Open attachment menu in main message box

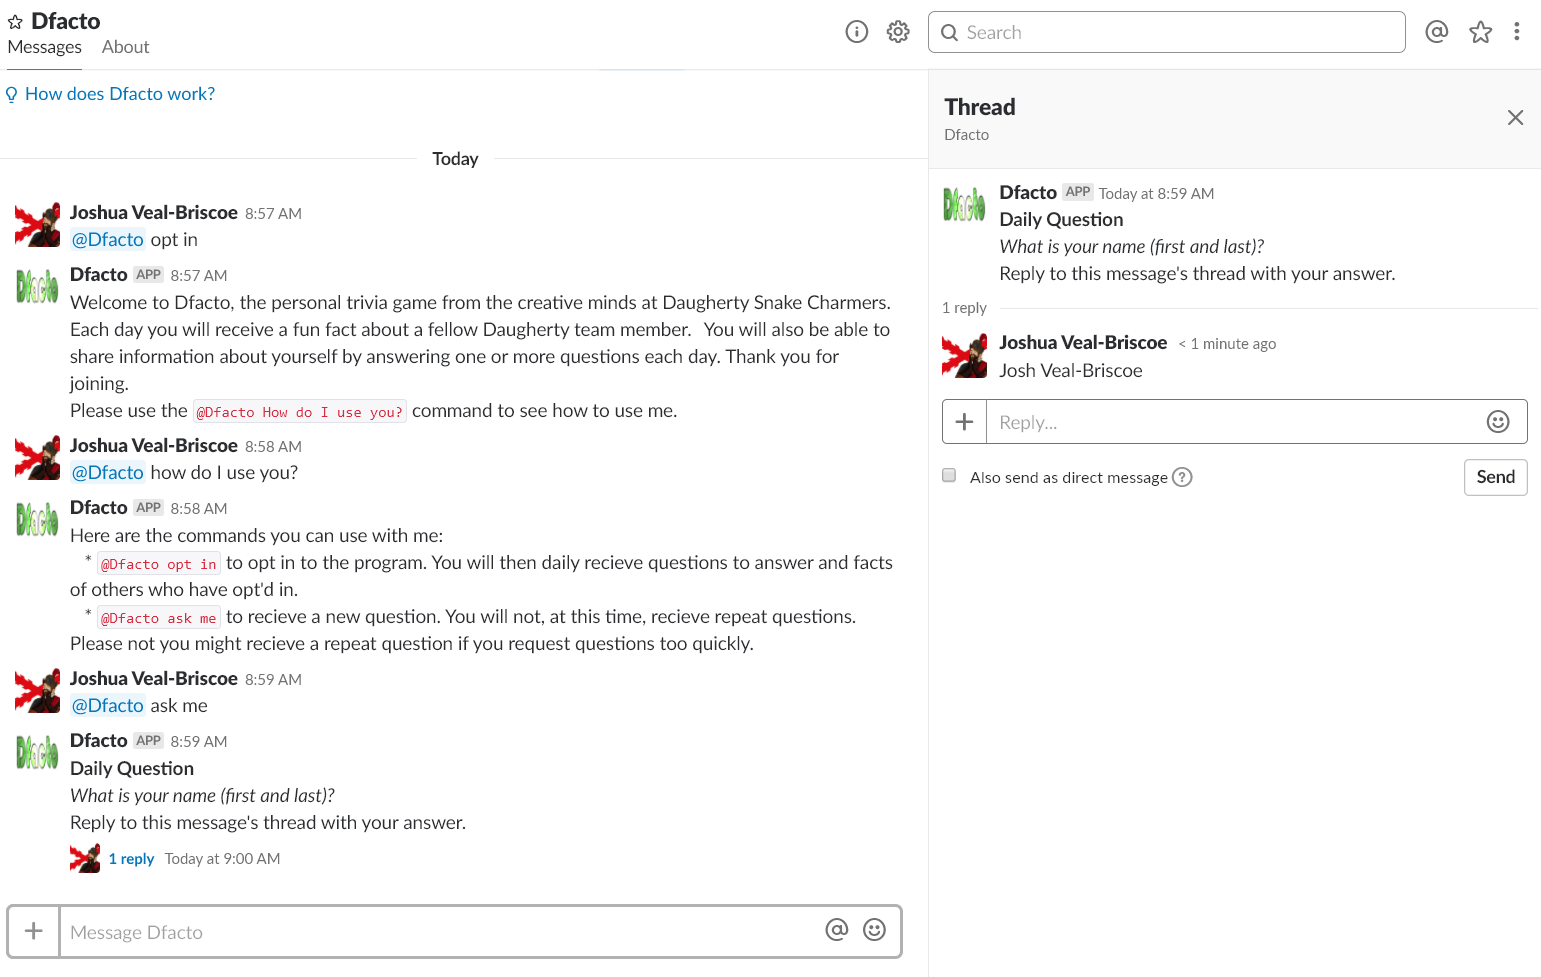[x=34, y=931]
